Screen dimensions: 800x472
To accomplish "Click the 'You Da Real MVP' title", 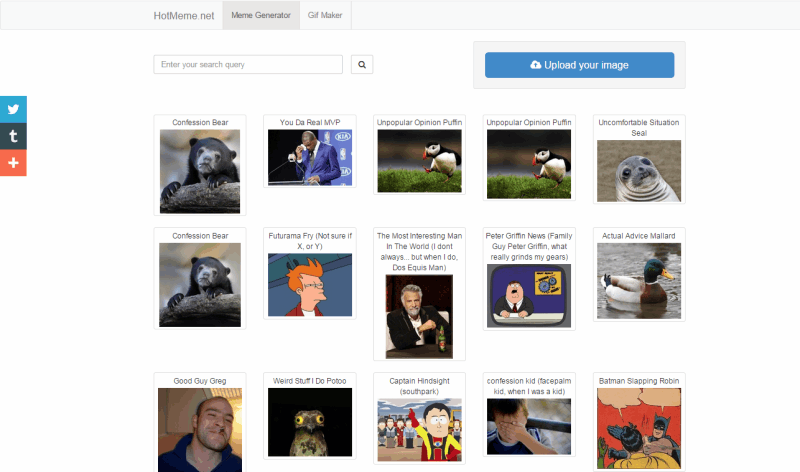I will click(x=310, y=122).
